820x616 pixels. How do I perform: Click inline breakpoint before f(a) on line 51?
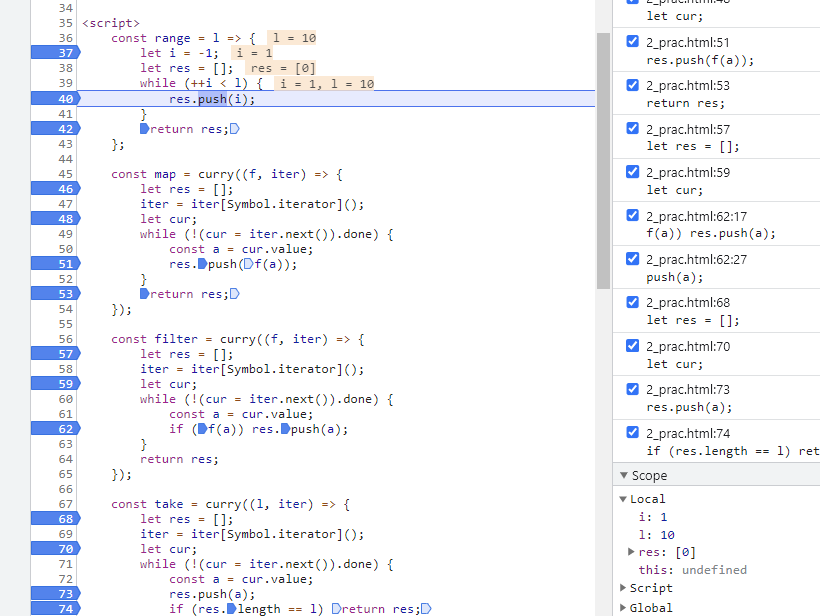(x=248, y=264)
